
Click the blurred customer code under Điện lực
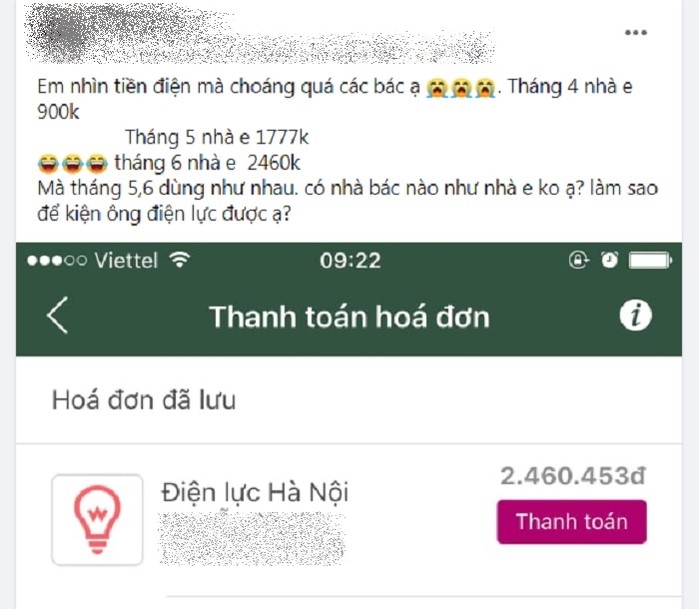[252, 539]
